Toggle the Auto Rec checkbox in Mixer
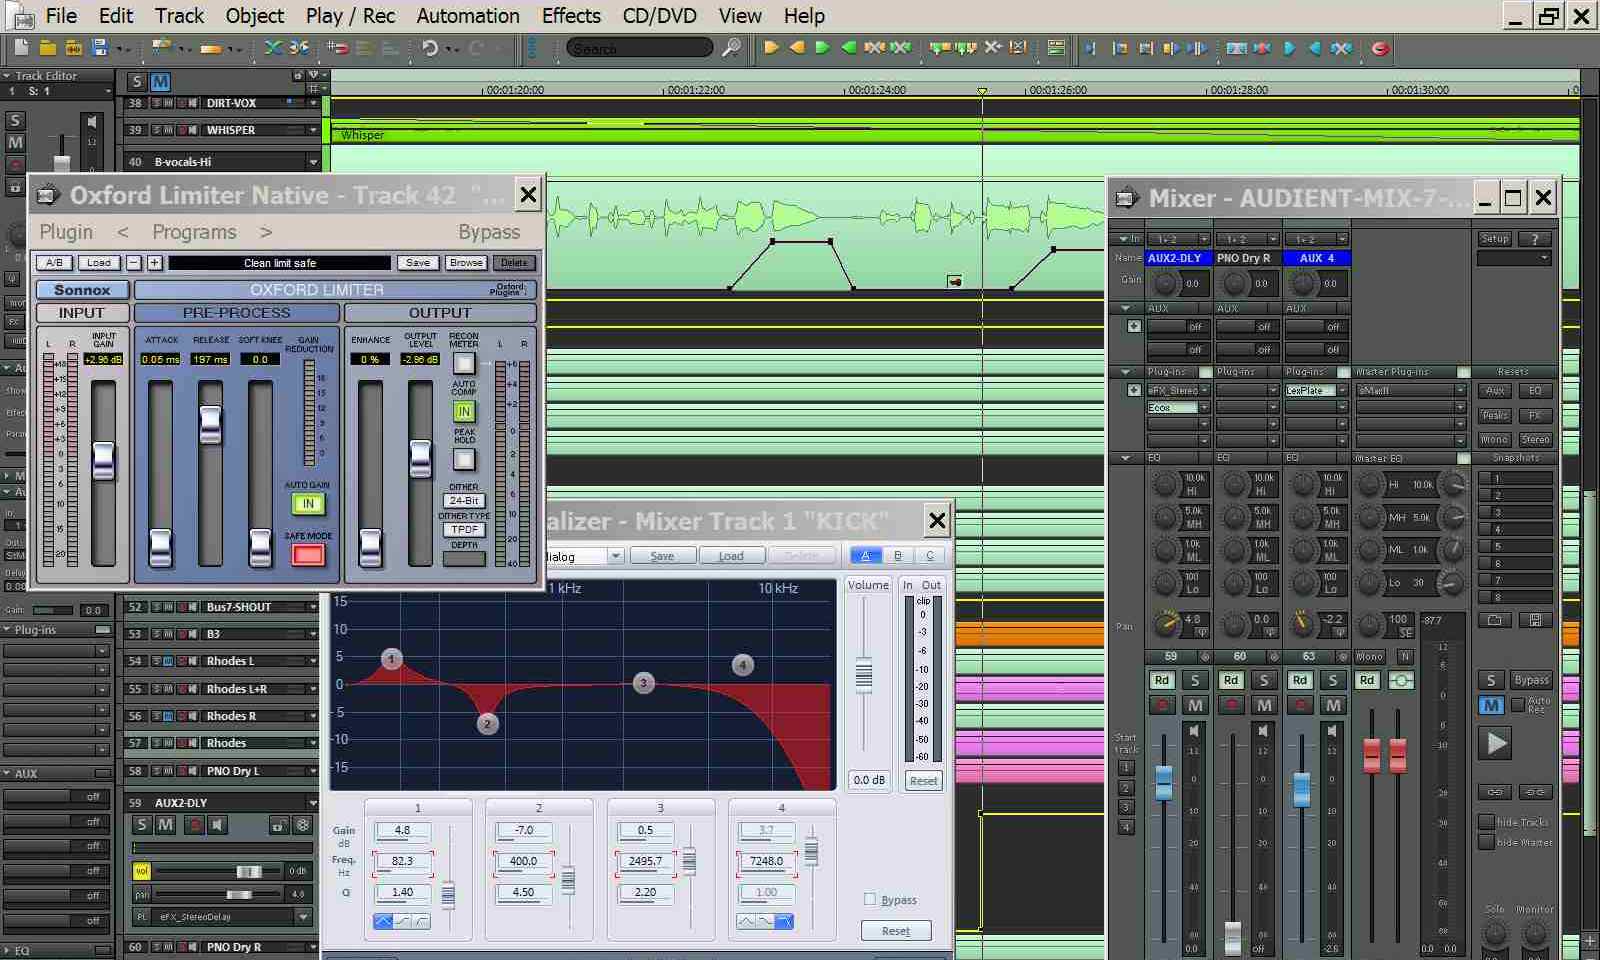 coord(1518,705)
